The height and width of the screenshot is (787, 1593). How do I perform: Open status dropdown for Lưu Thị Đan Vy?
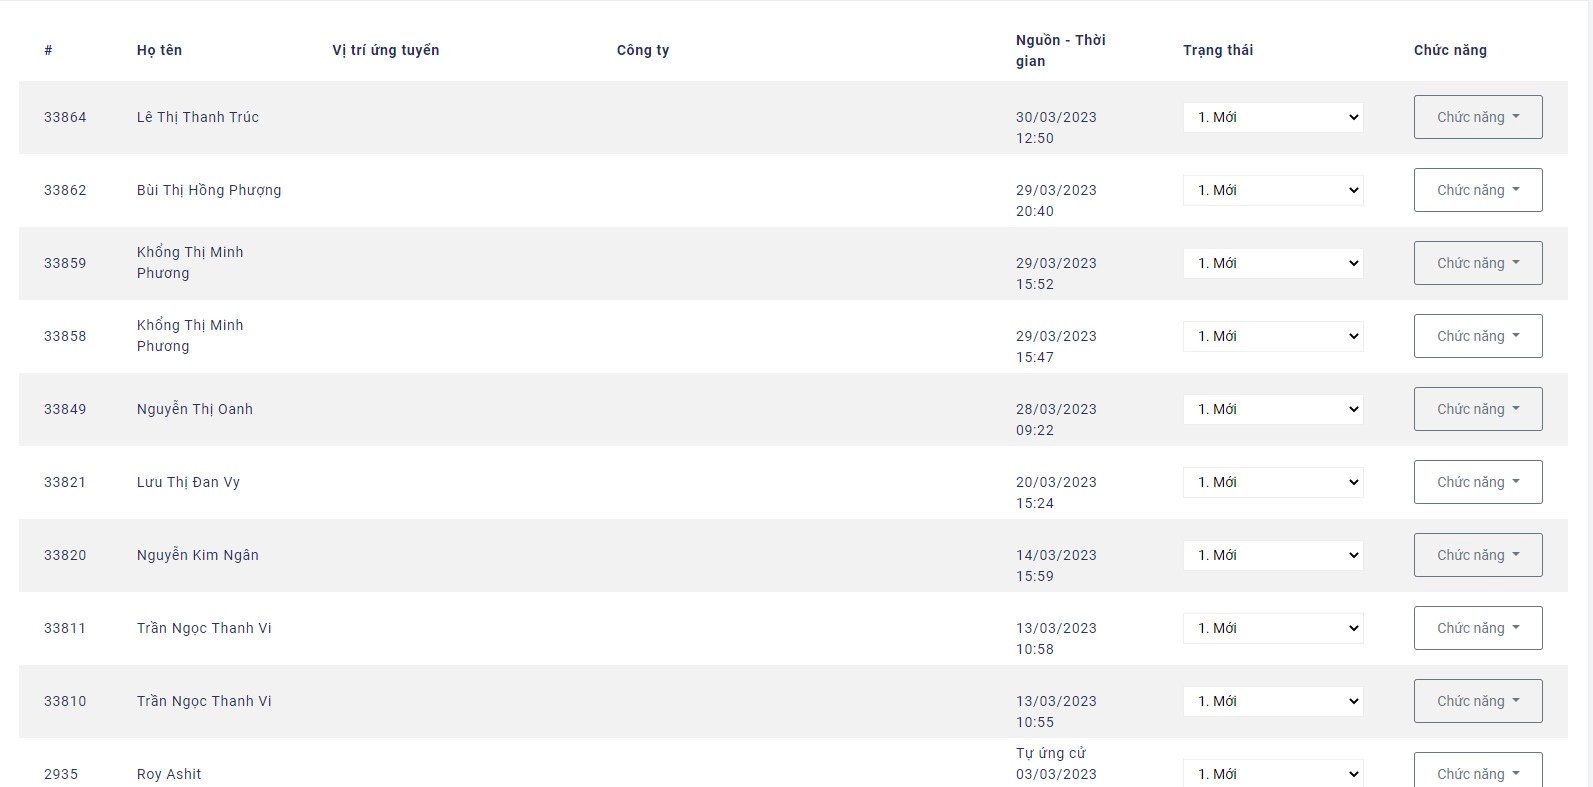pyautogui.click(x=1272, y=482)
